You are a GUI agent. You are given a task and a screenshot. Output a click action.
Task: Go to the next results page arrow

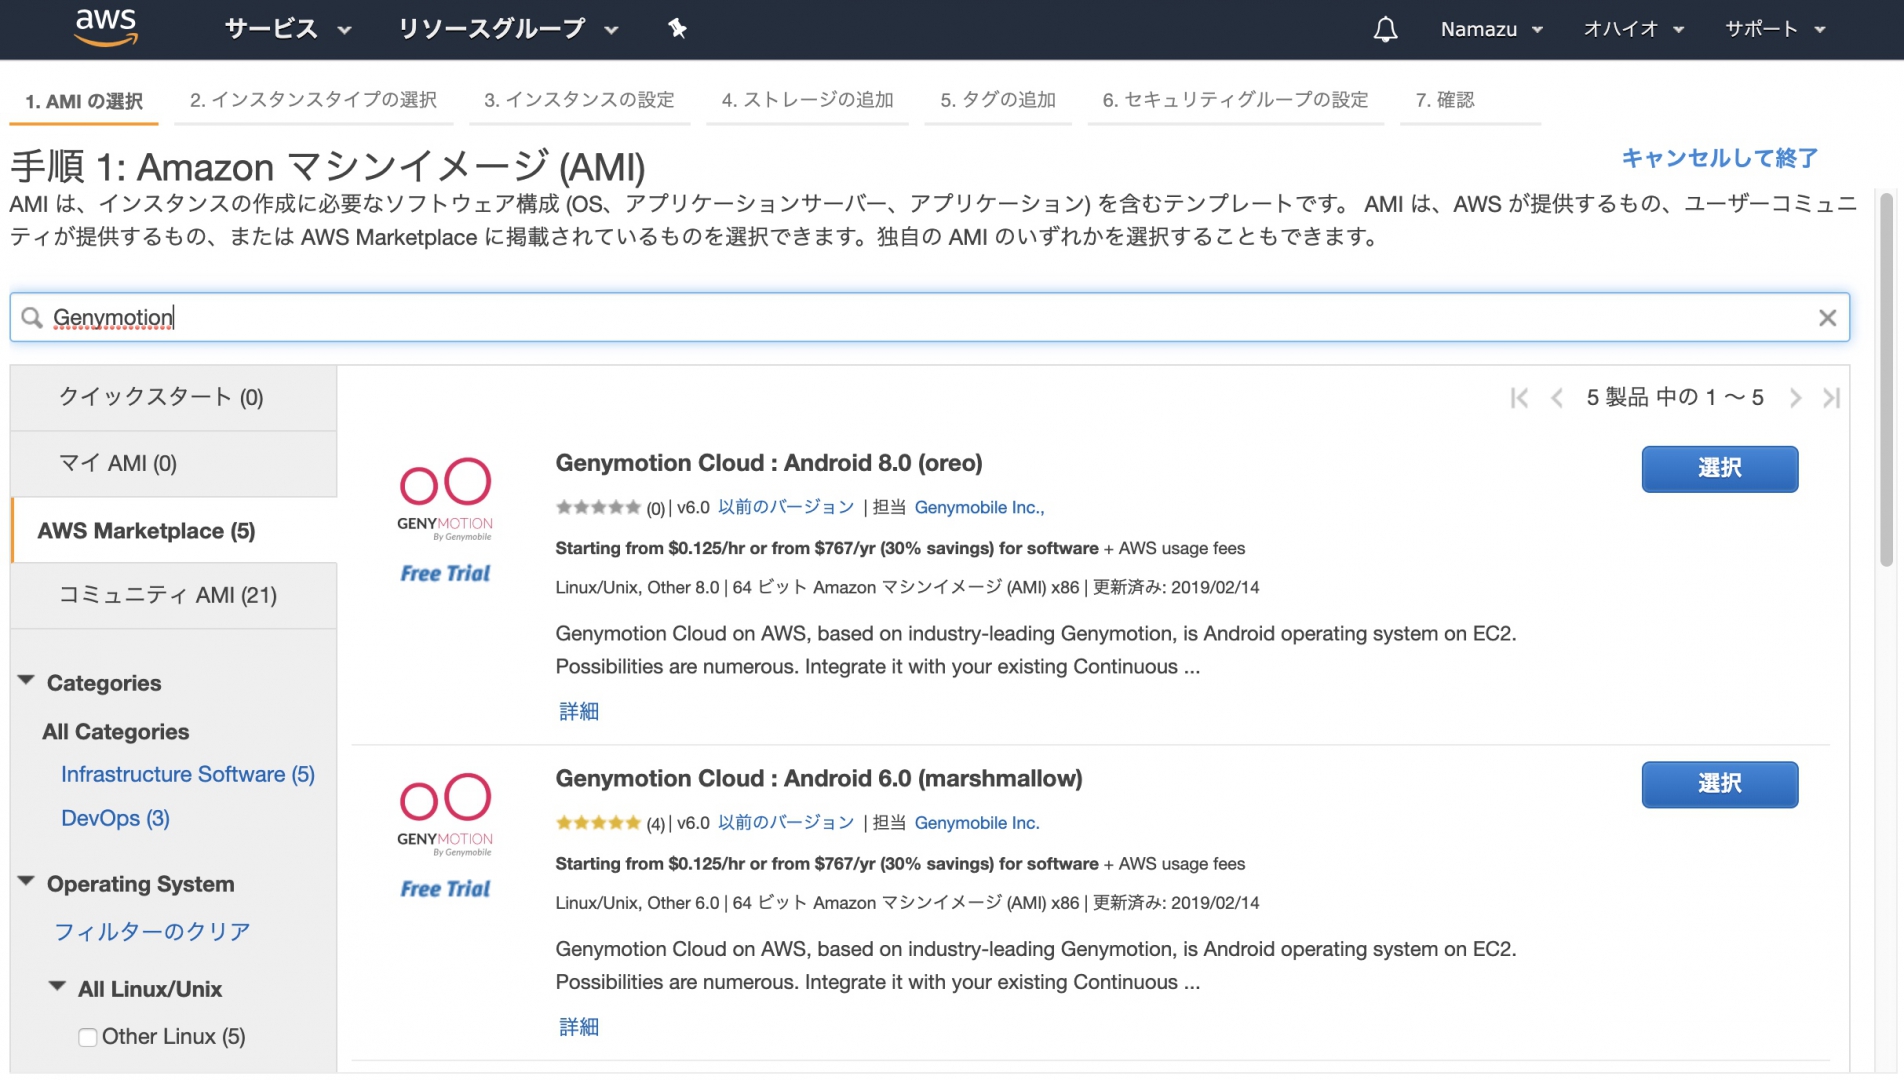pyautogui.click(x=1795, y=398)
